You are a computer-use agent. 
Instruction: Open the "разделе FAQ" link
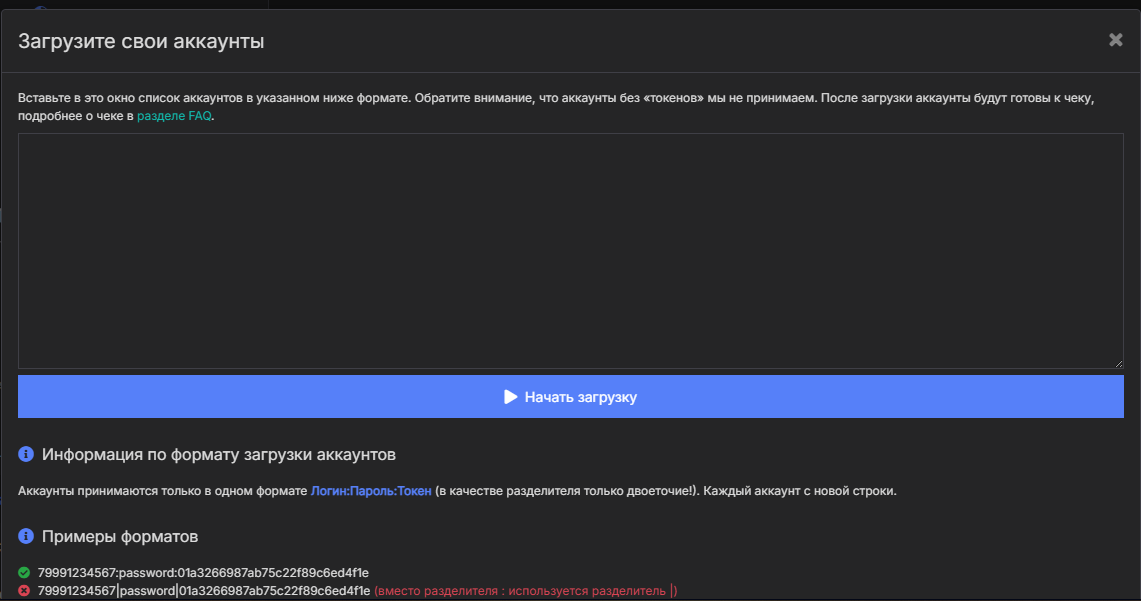[x=174, y=116]
